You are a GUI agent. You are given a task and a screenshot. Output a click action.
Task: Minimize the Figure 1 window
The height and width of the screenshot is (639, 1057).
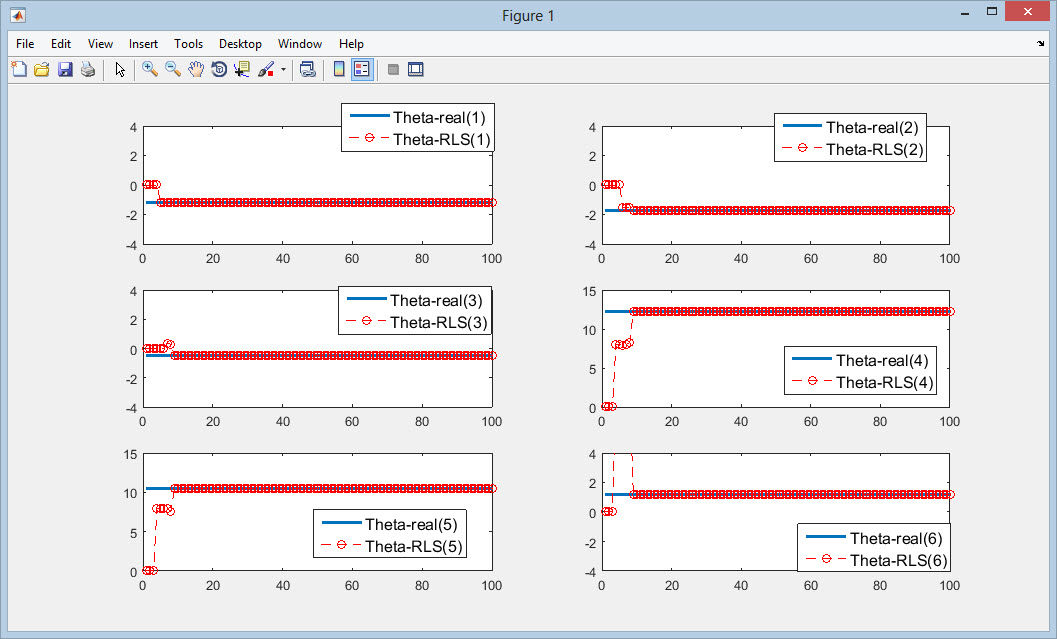(965, 12)
